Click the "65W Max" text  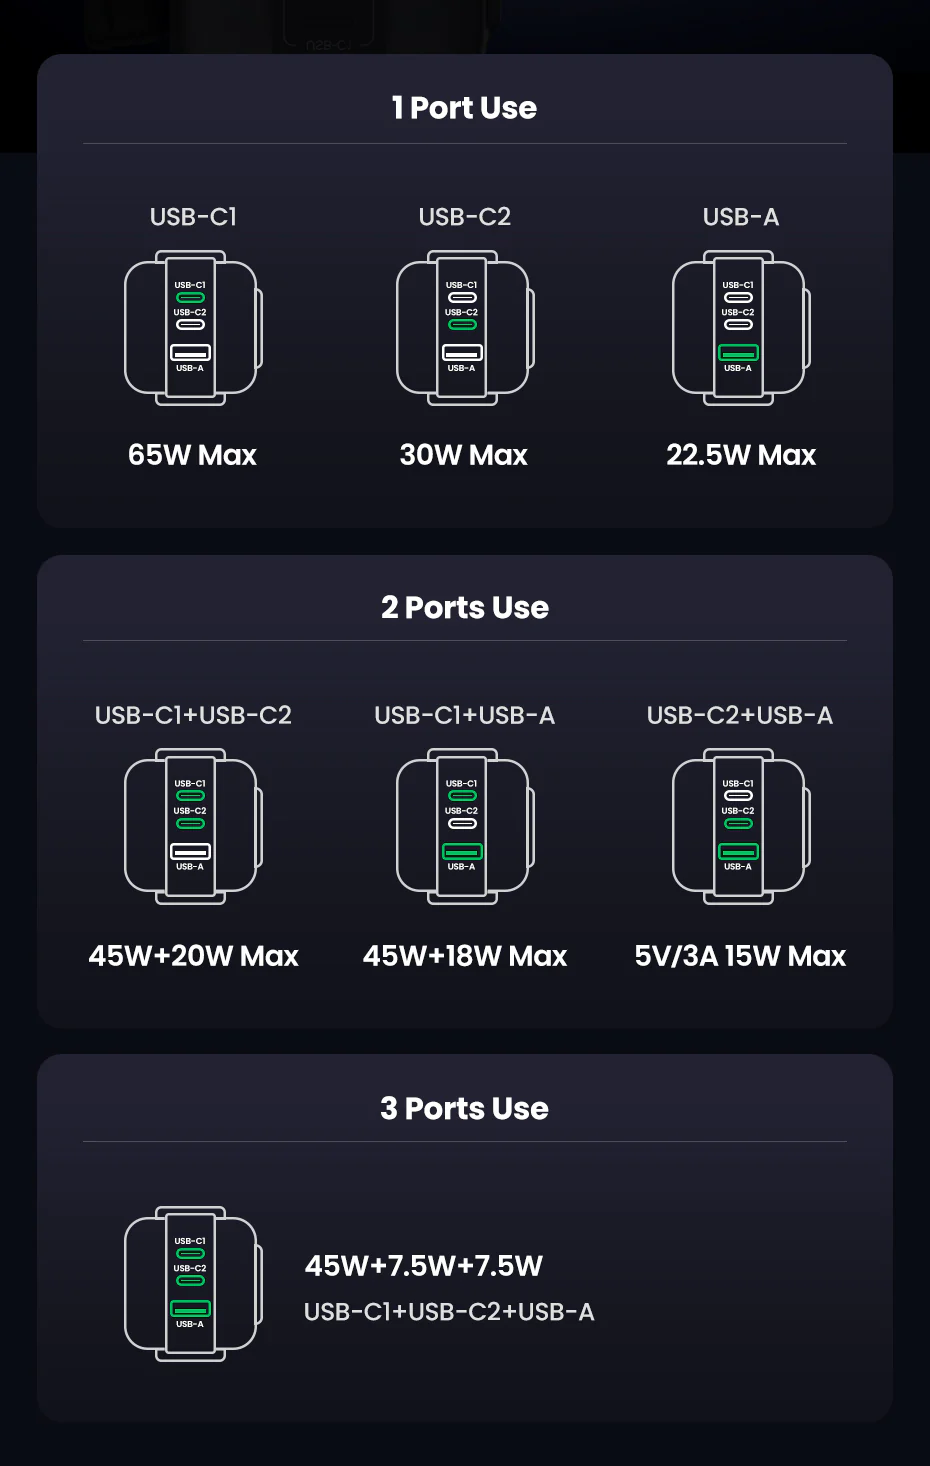(x=192, y=455)
